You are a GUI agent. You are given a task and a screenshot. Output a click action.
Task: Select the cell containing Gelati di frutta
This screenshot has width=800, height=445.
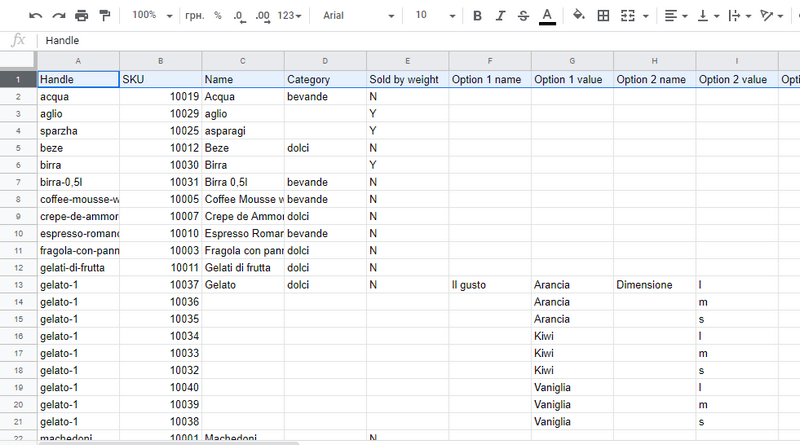pos(243,267)
